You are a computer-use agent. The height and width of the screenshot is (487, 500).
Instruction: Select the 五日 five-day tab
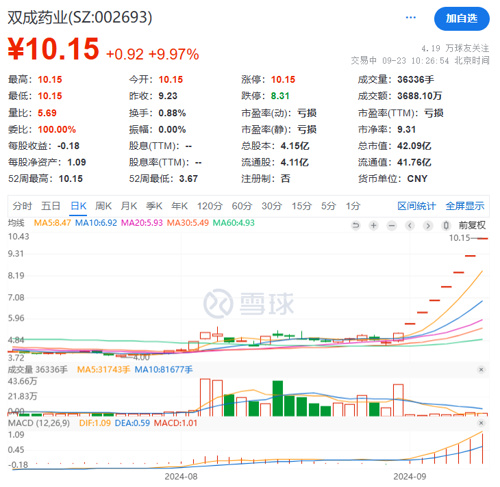(x=51, y=206)
